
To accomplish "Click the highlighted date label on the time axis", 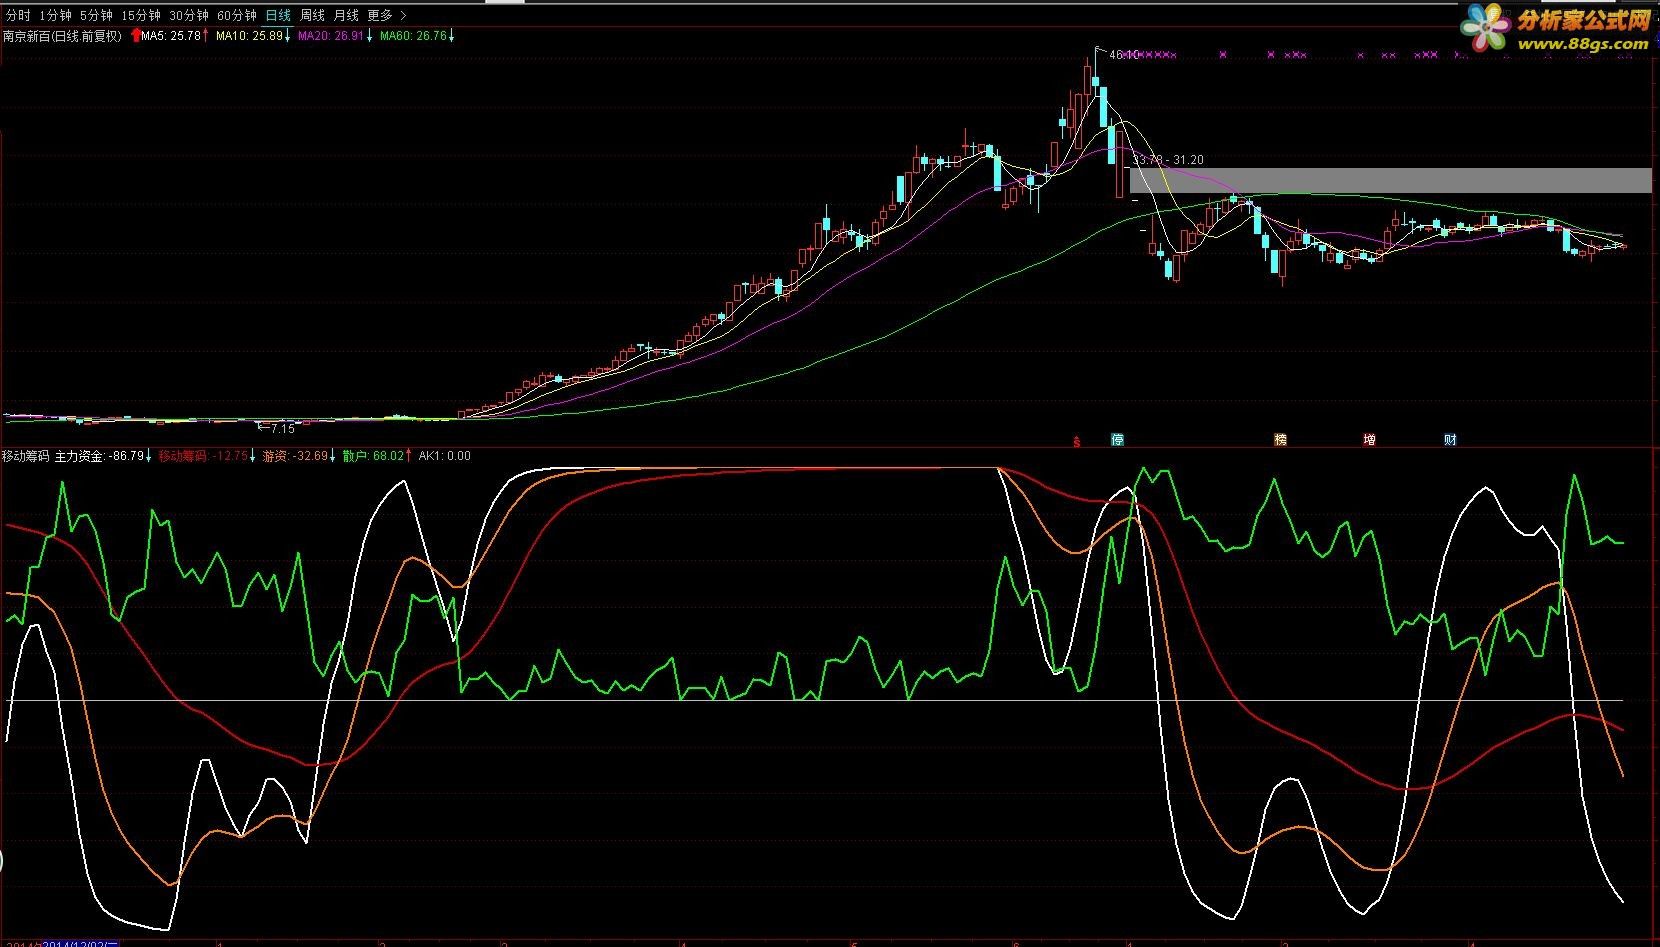I will pos(81,943).
